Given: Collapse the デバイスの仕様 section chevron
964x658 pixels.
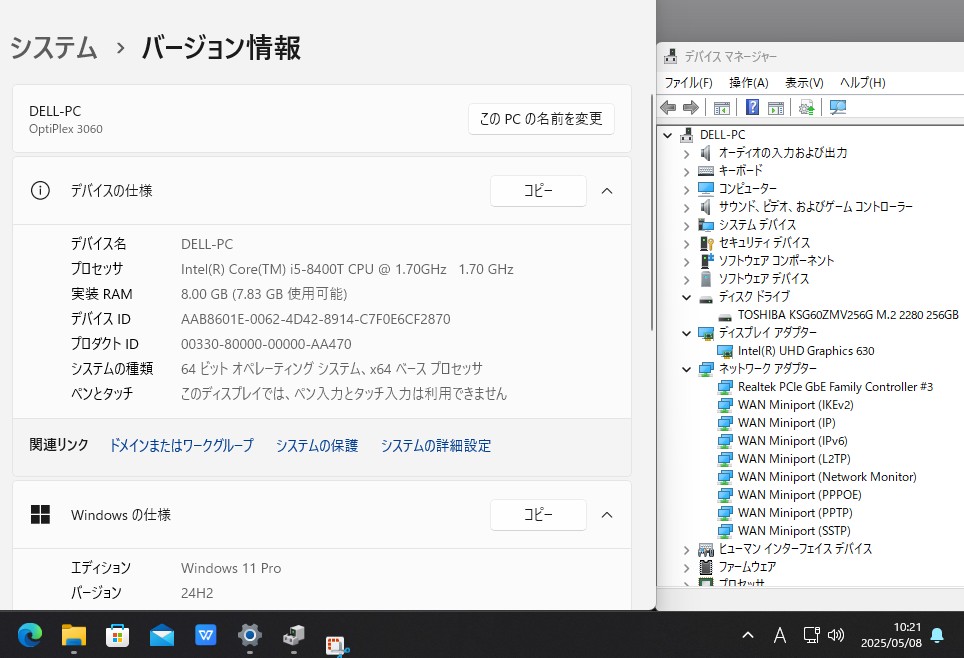Looking at the screenshot, I should 607,191.
